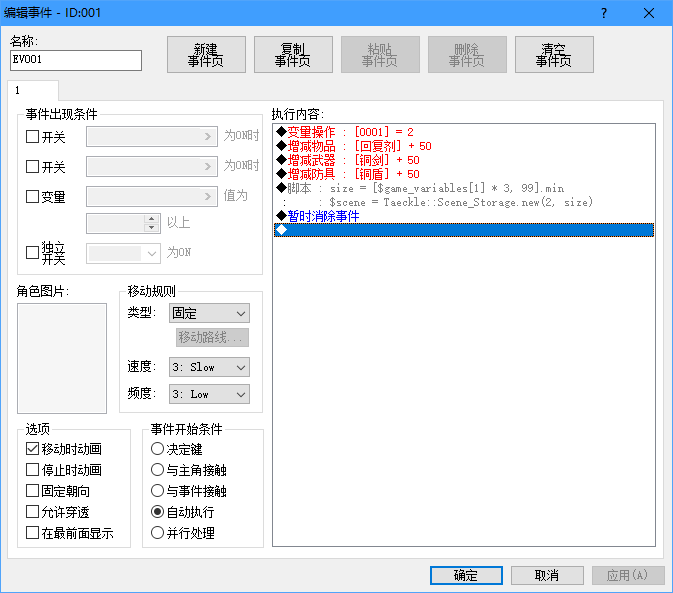Check the 允许穿透 option
Image resolution: width=673 pixels, height=593 pixels.
(33, 512)
